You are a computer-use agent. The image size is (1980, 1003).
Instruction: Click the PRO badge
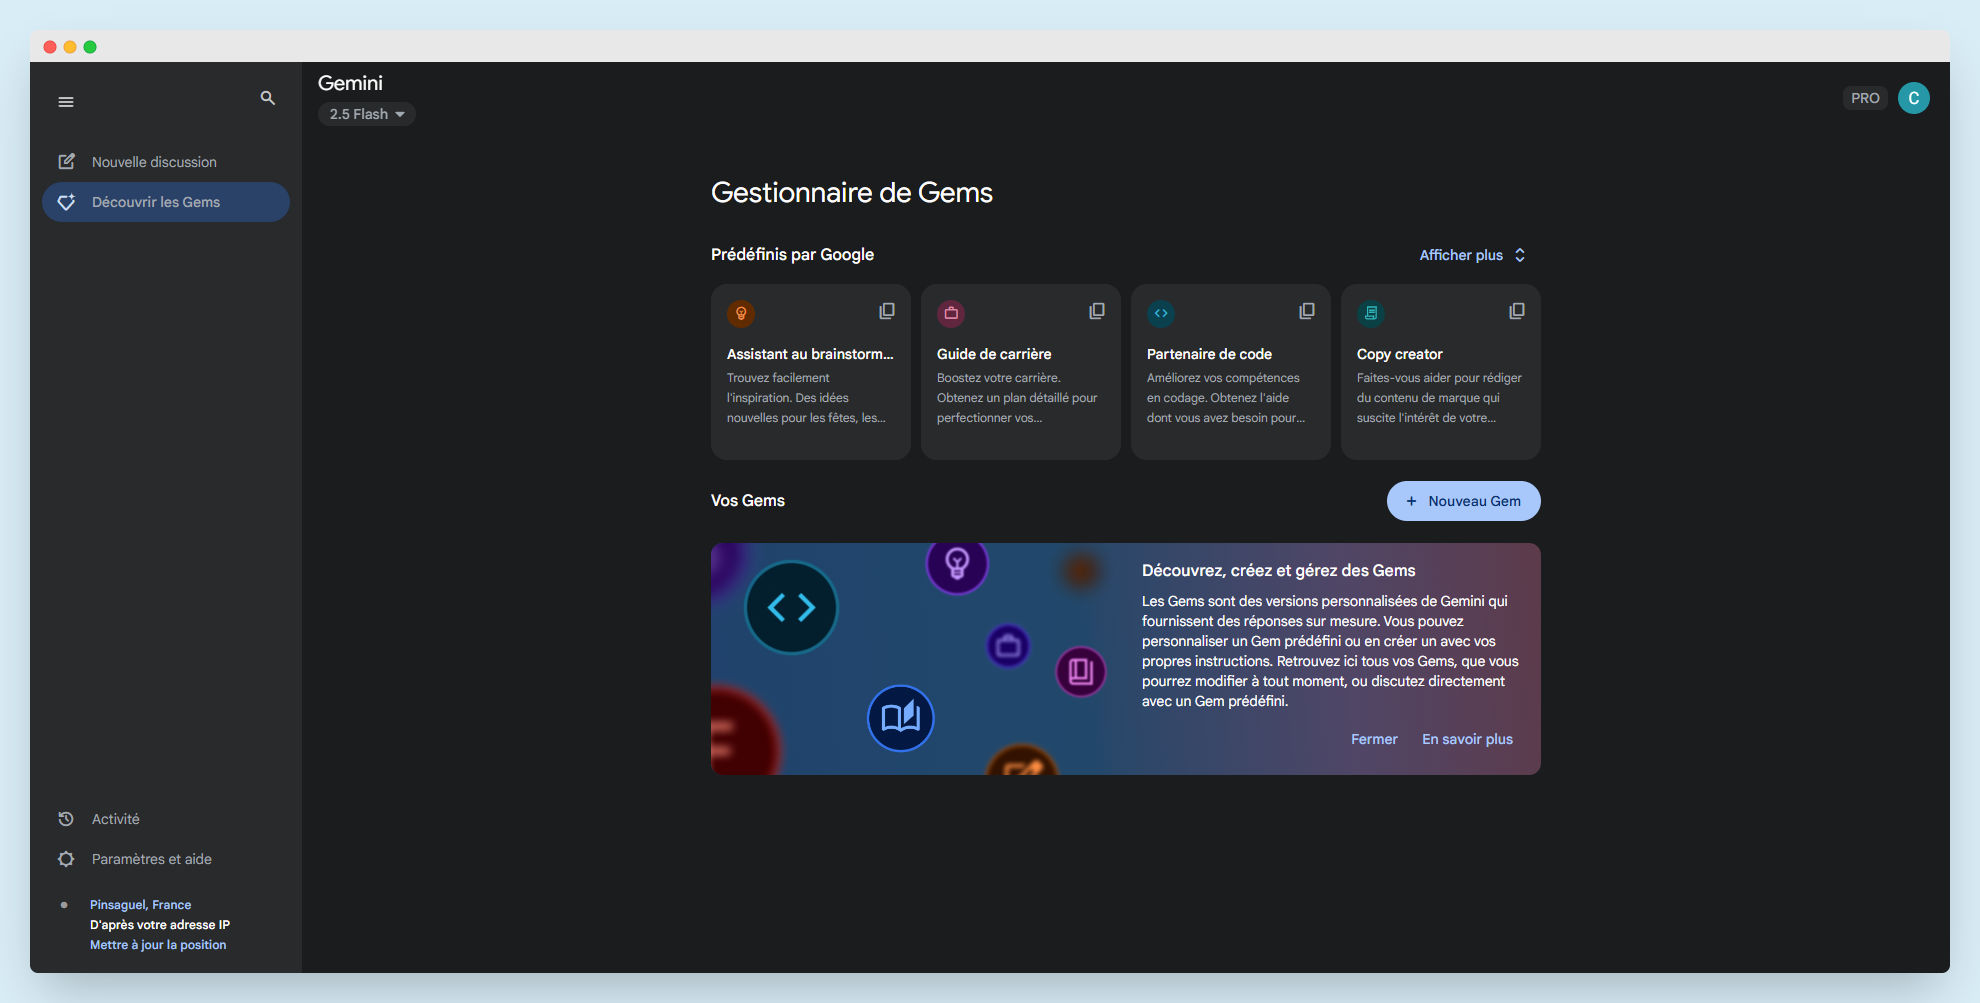(x=1865, y=98)
